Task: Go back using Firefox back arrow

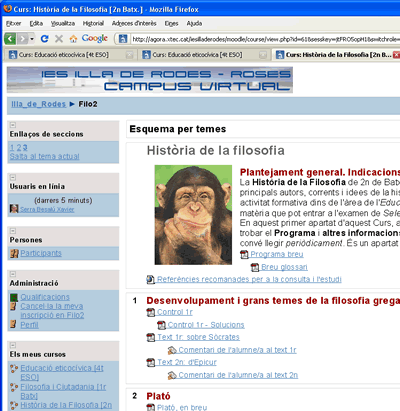Action: (x=10, y=39)
